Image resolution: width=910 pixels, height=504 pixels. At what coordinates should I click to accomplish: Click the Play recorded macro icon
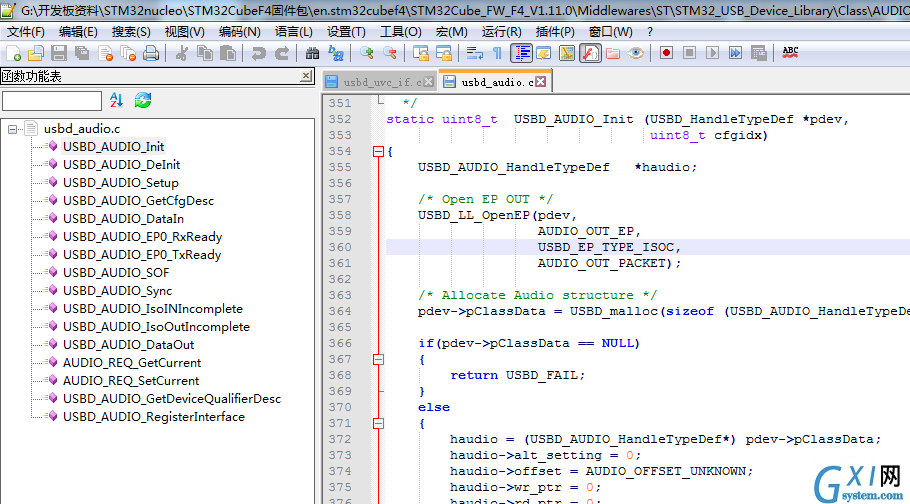coord(713,53)
